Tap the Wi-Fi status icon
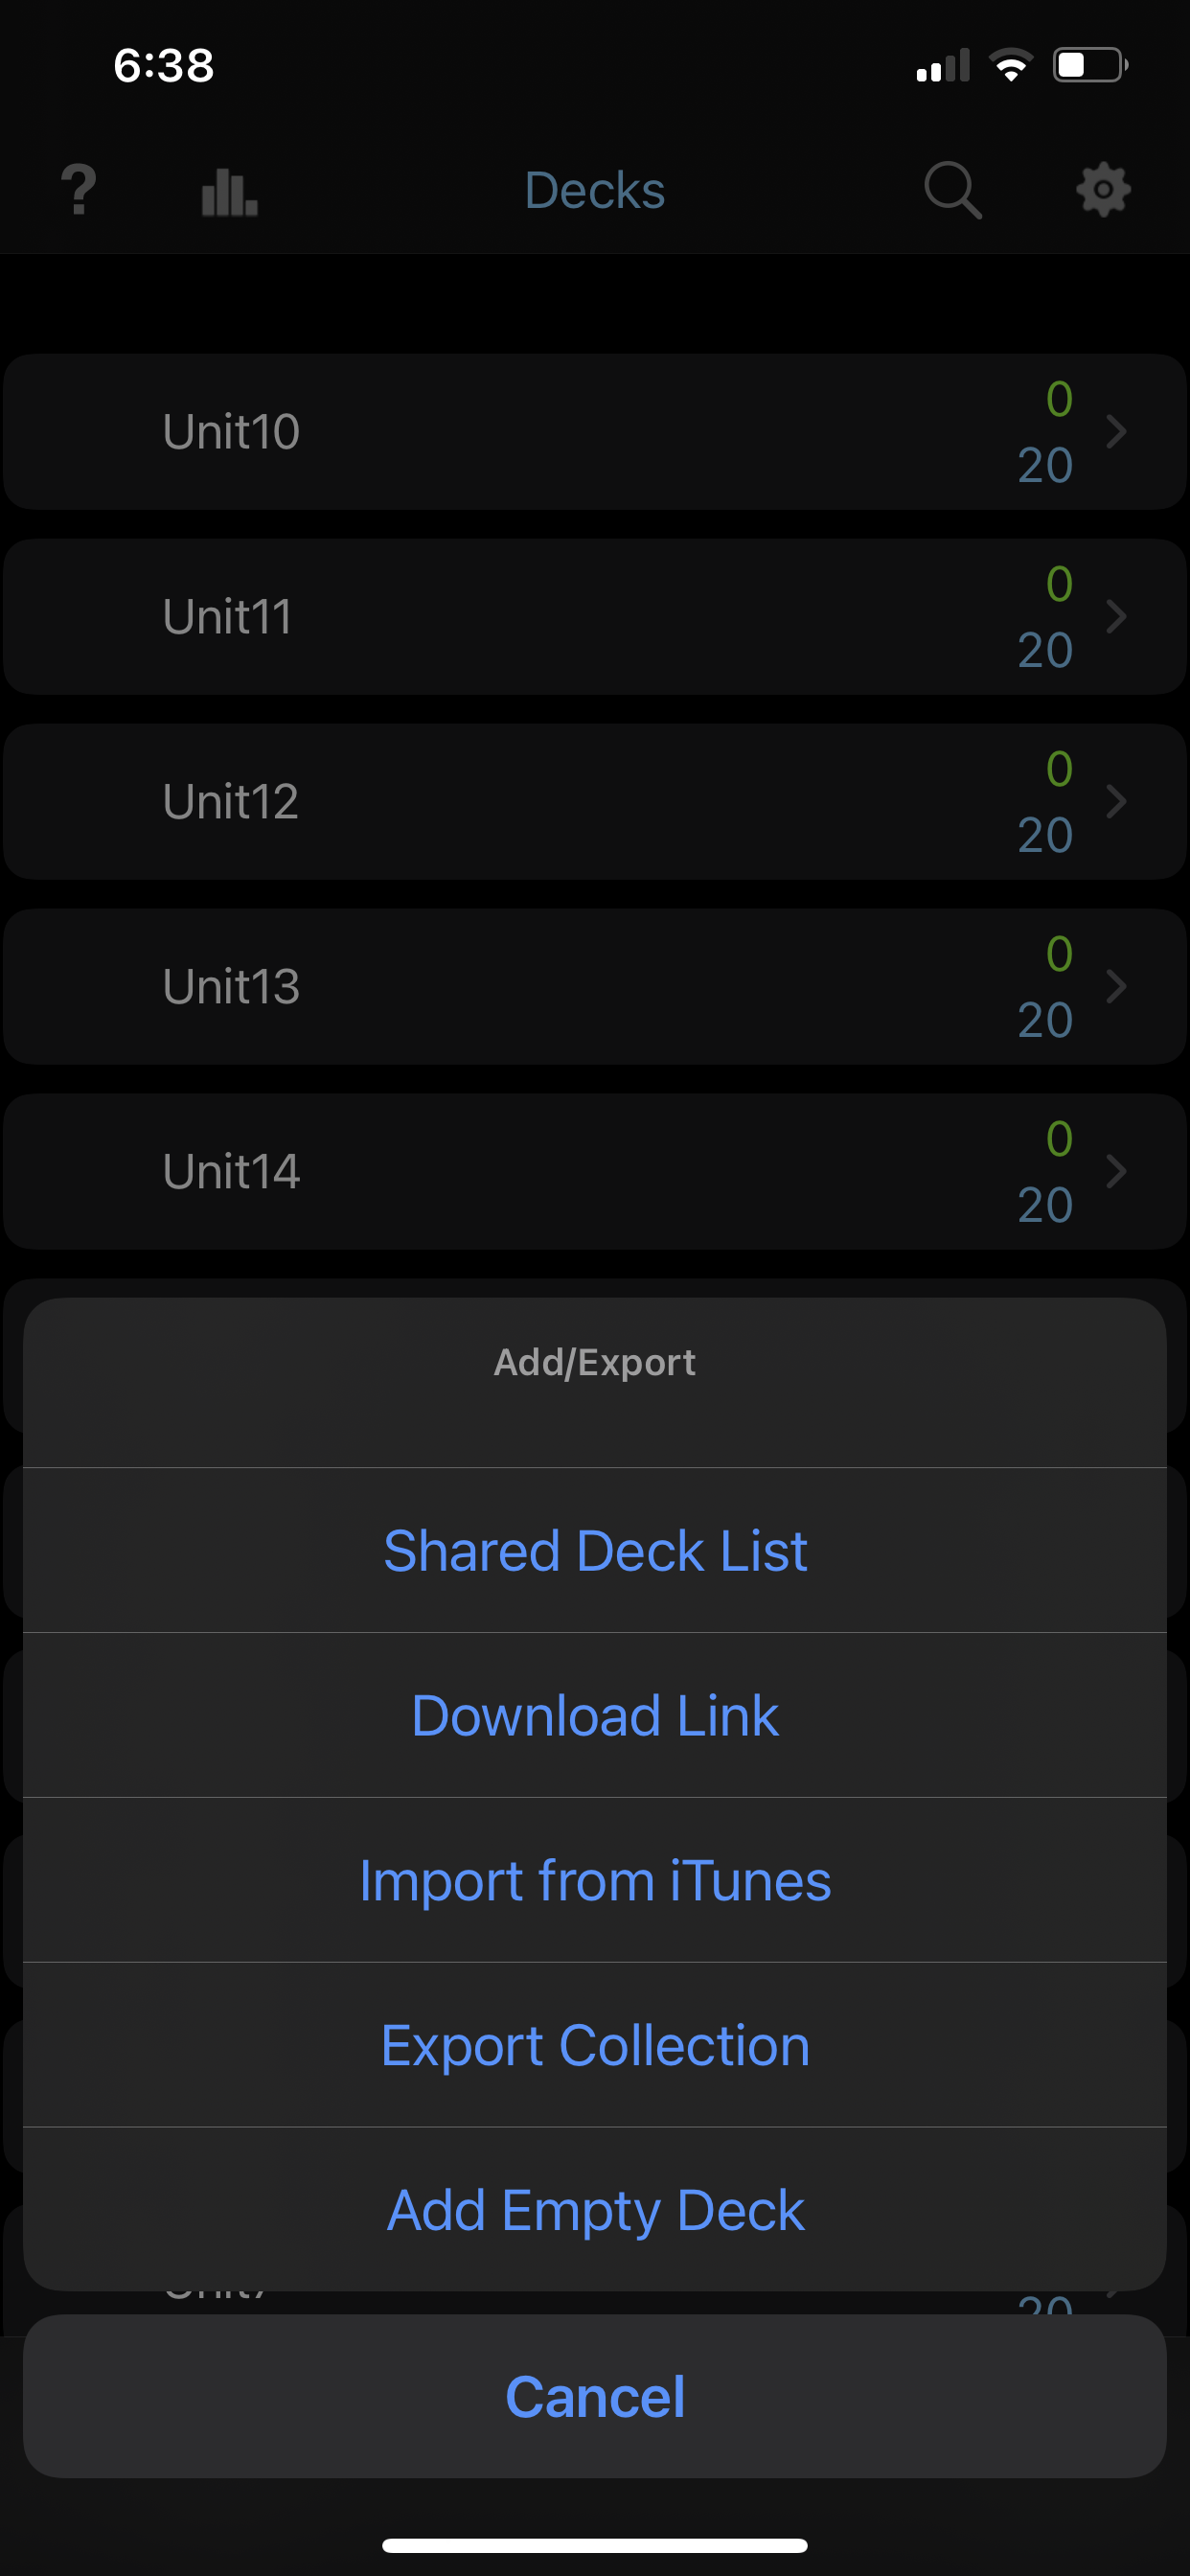Viewport: 1190px width, 2576px height. (x=1011, y=66)
